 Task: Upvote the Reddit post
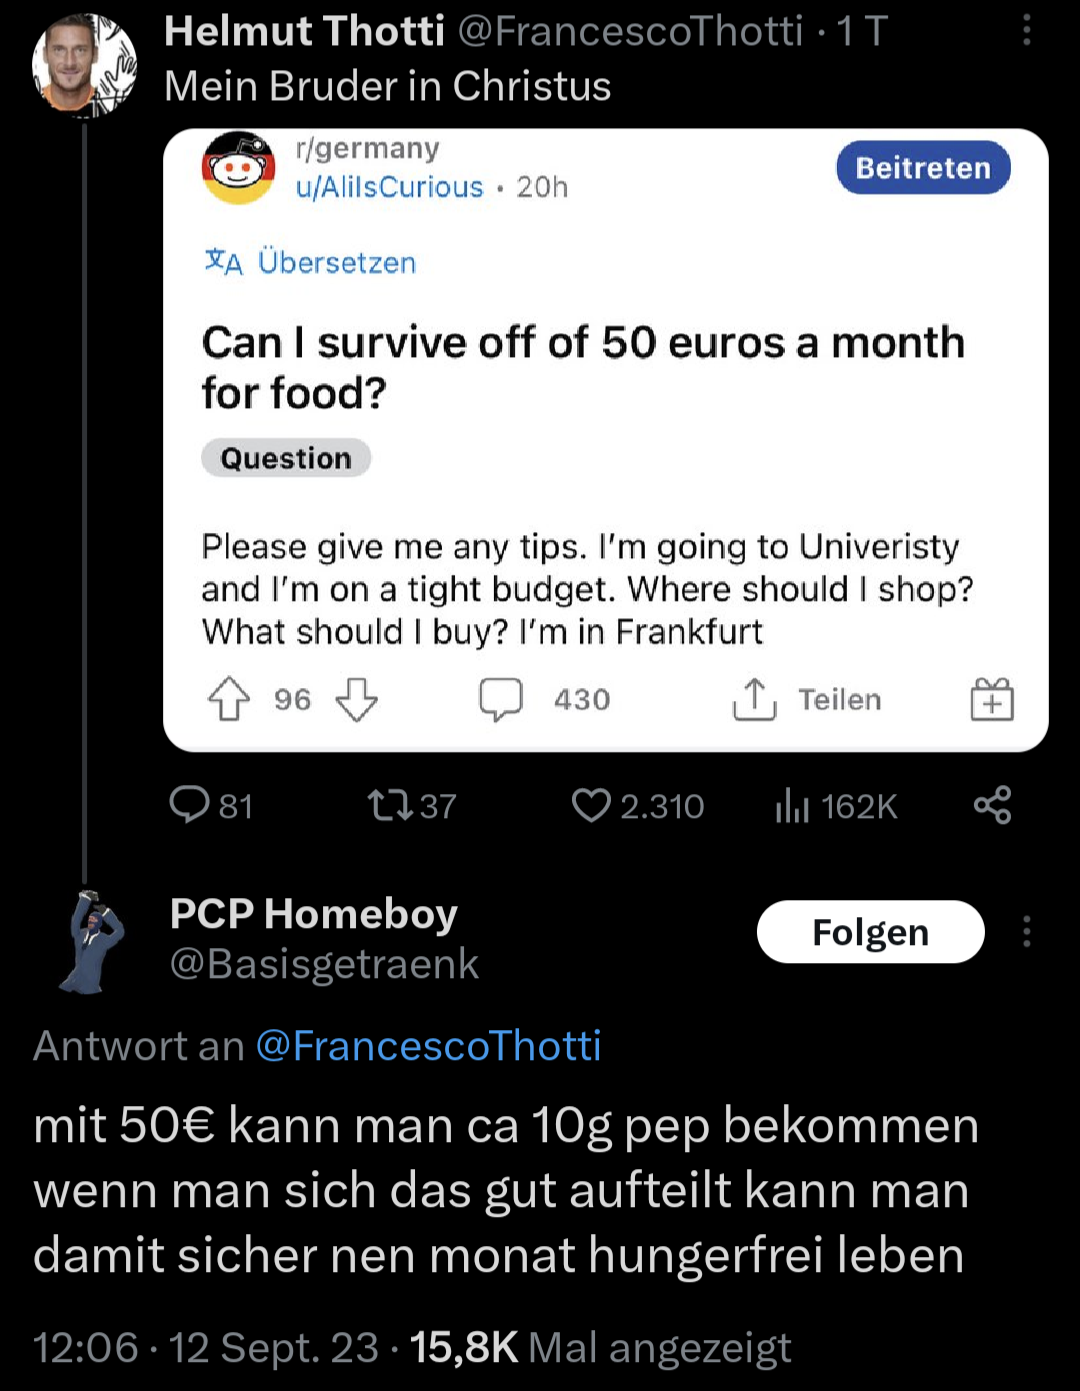(x=229, y=699)
